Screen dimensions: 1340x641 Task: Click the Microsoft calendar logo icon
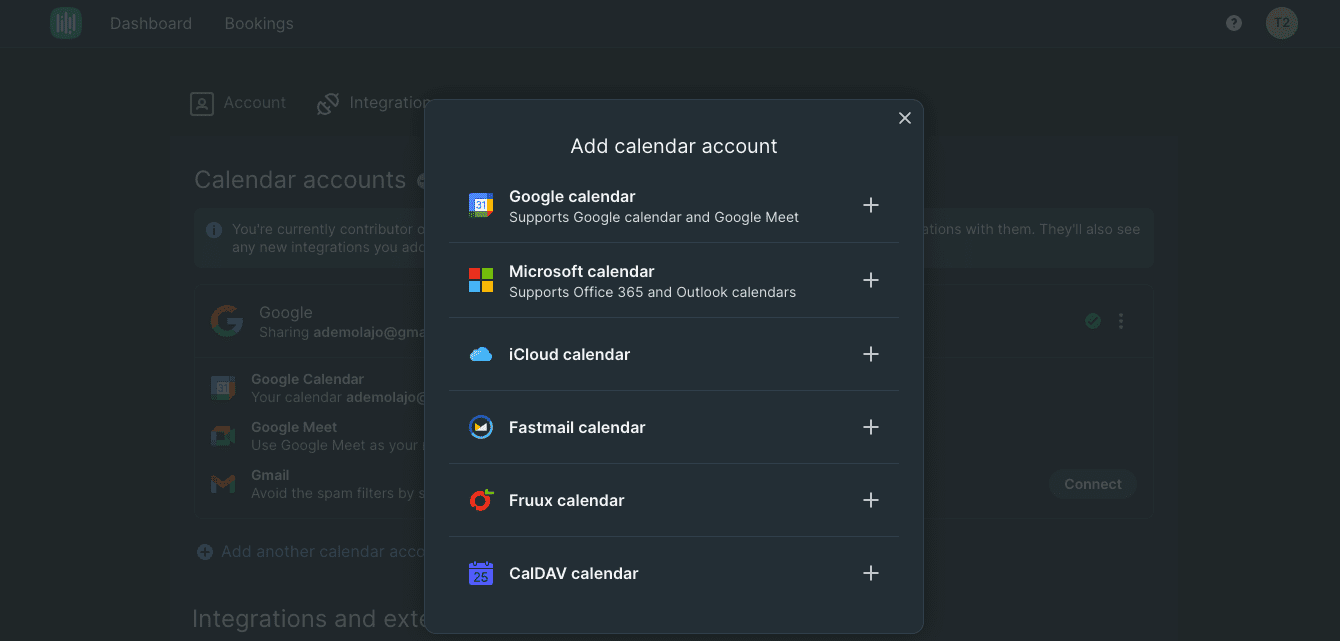pyautogui.click(x=481, y=280)
